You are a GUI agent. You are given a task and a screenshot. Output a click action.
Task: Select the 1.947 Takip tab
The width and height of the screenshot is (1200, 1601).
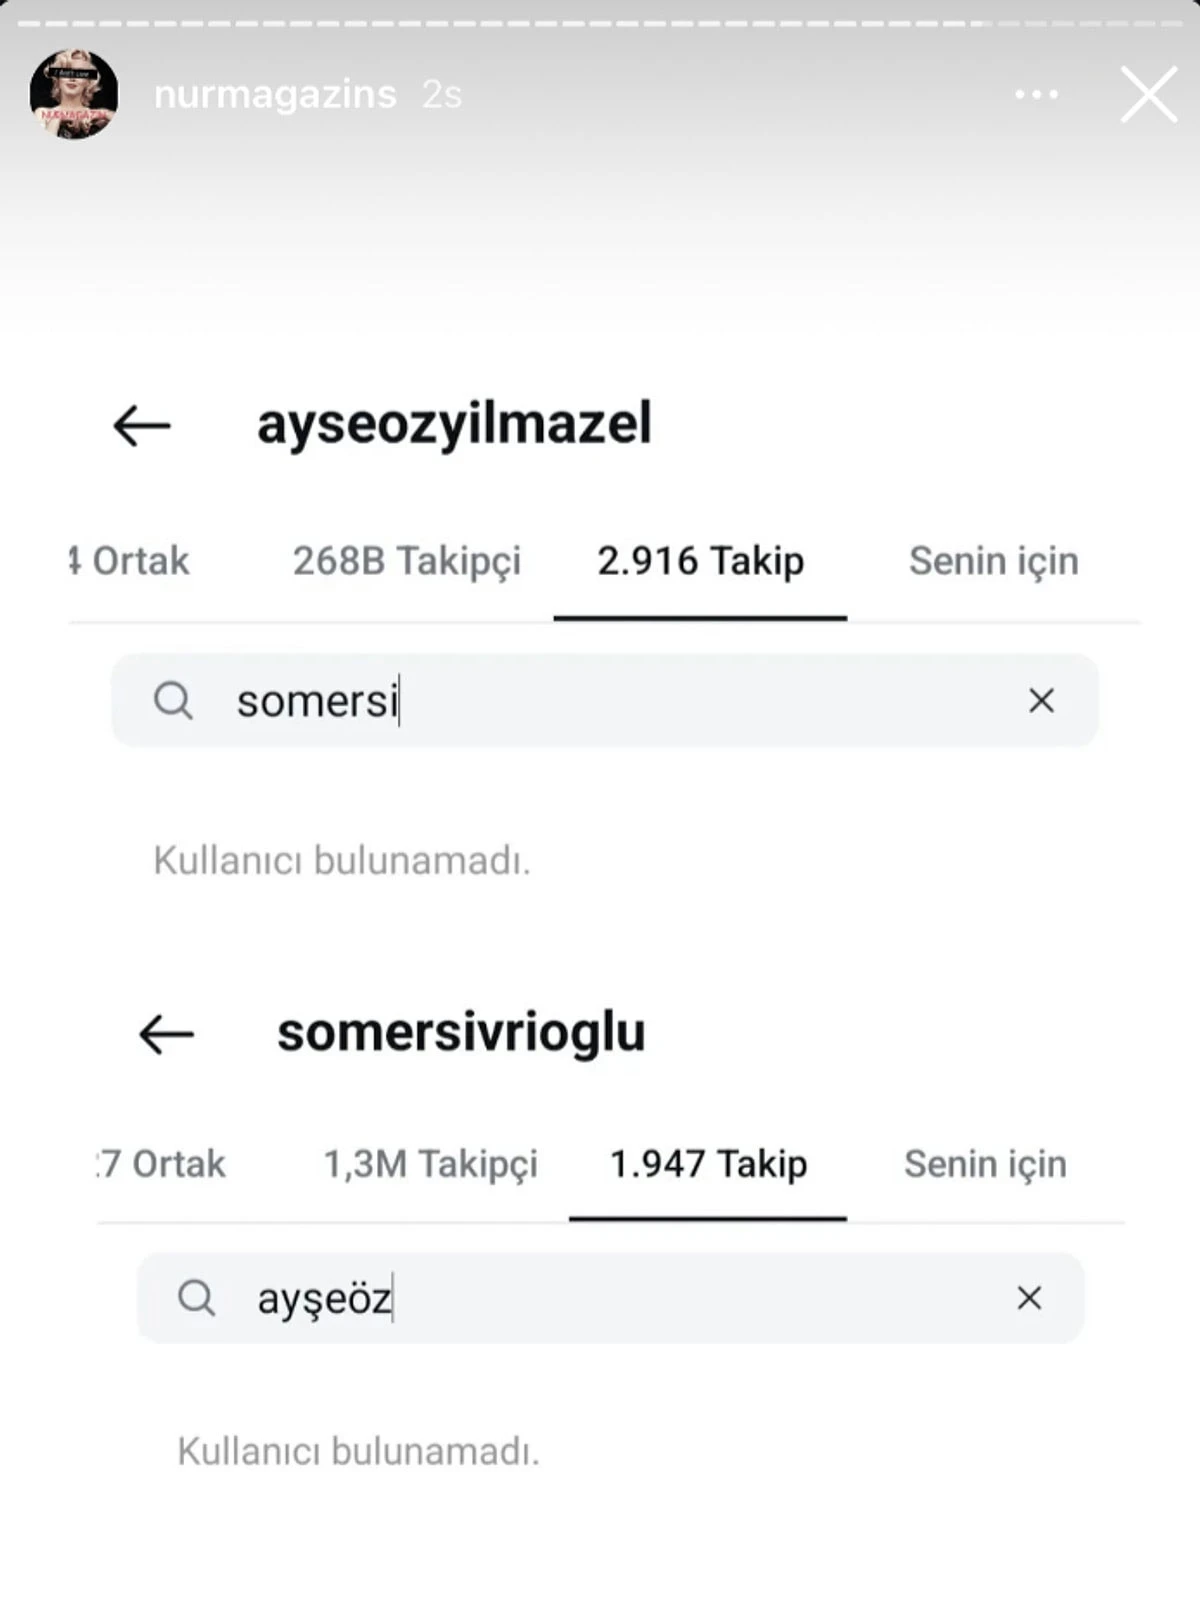tap(708, 1164)
